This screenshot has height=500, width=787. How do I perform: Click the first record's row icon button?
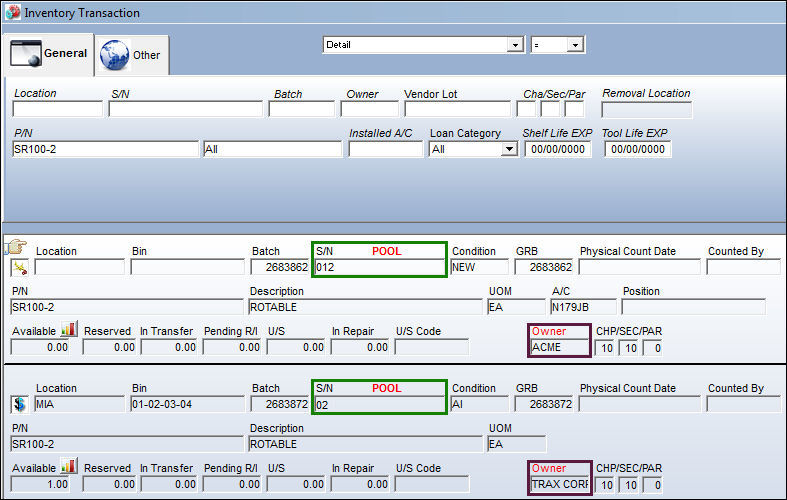[19, 268]
